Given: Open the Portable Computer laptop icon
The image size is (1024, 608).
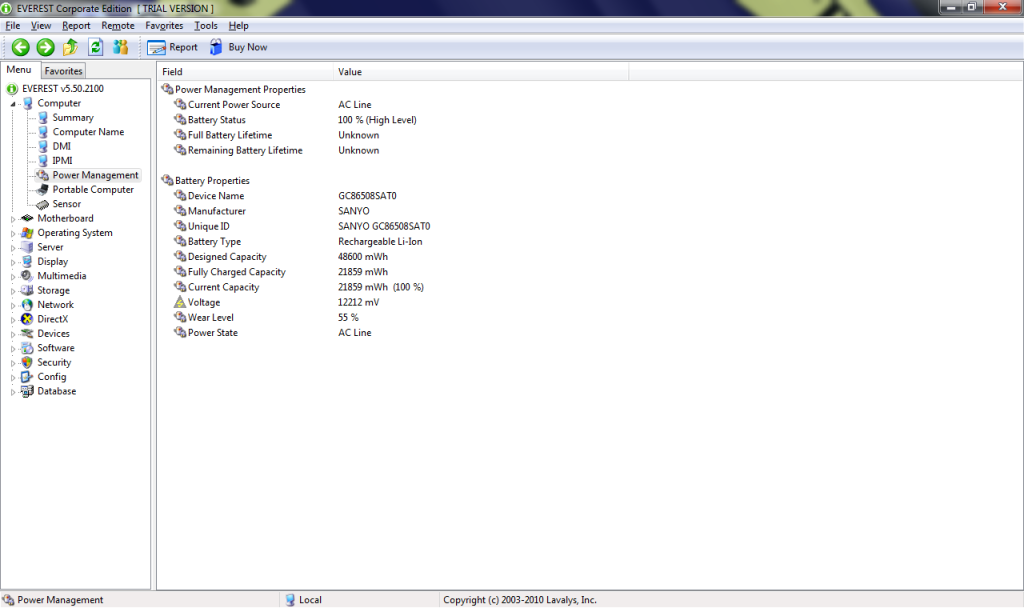Looking at the screenshot, I should click(x=42, y=189).
